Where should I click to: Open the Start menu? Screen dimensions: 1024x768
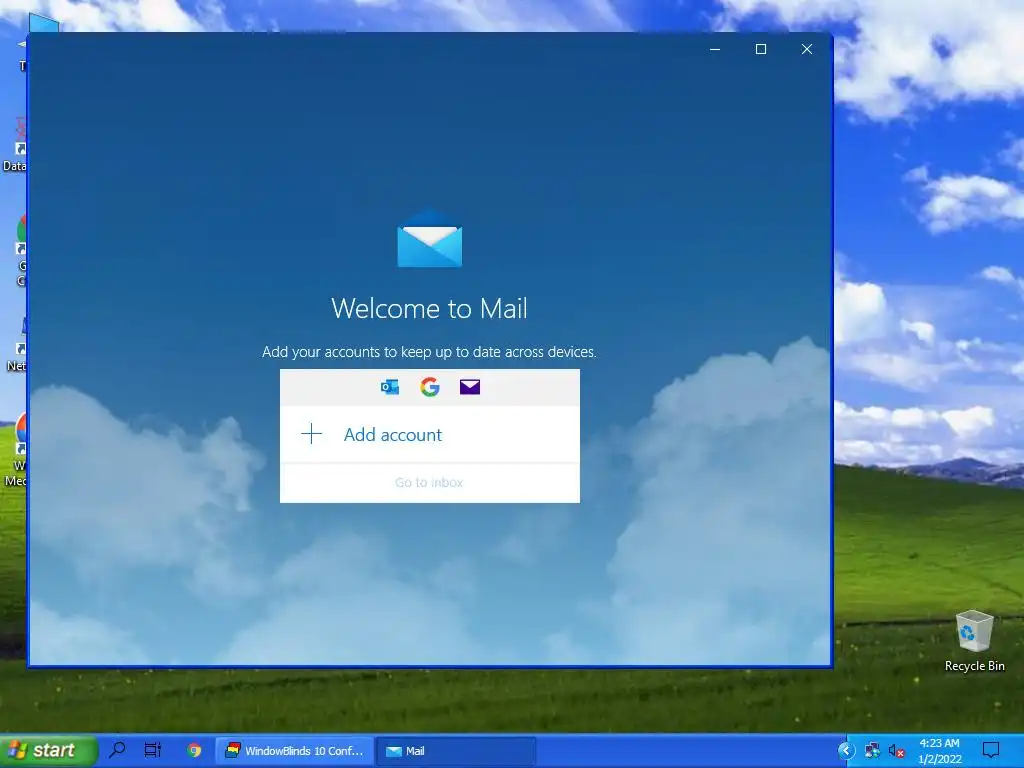[x=48, y=750]
